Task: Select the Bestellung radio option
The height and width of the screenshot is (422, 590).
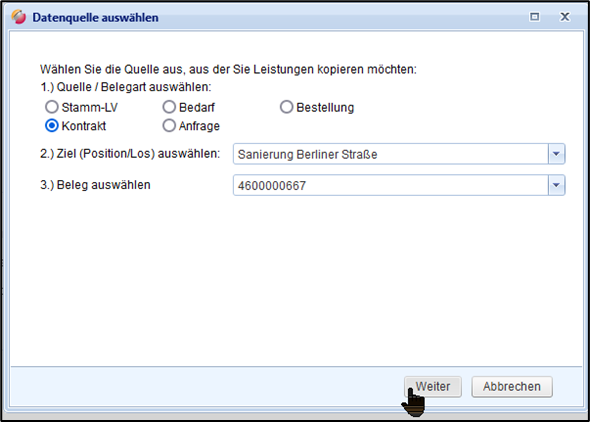Action: (286, 107)
